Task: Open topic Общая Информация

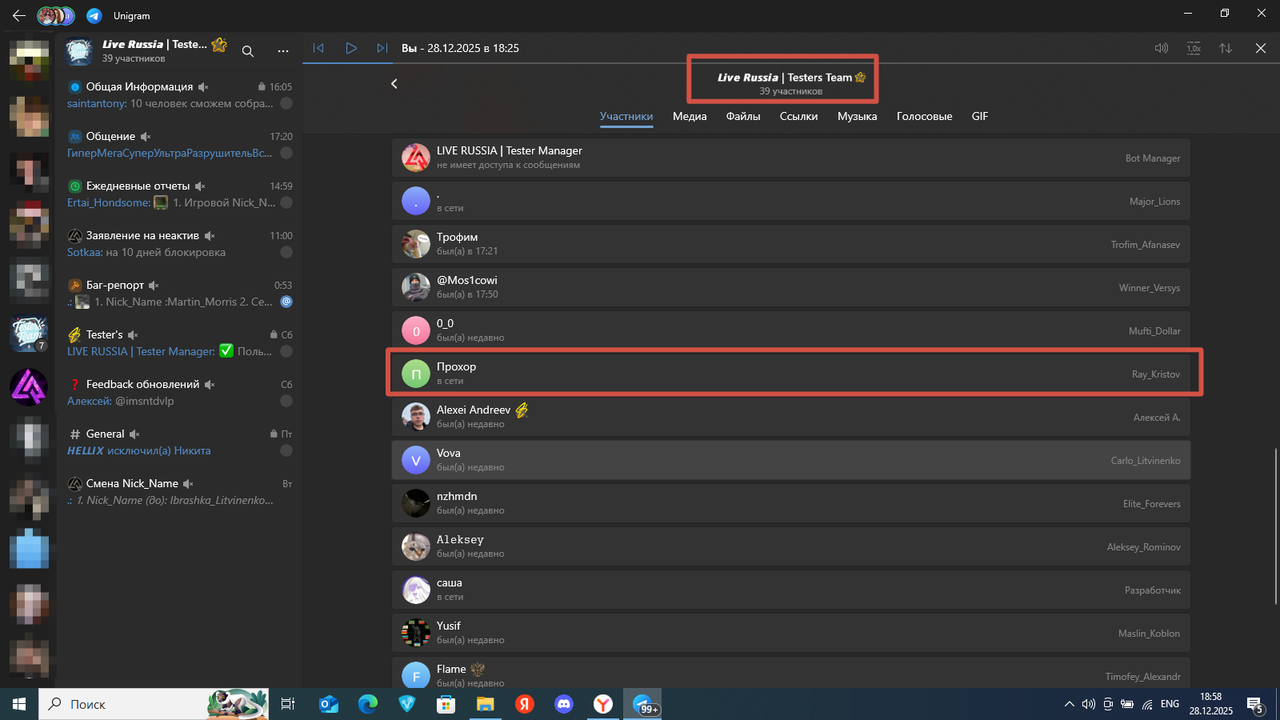Action: 180,95
